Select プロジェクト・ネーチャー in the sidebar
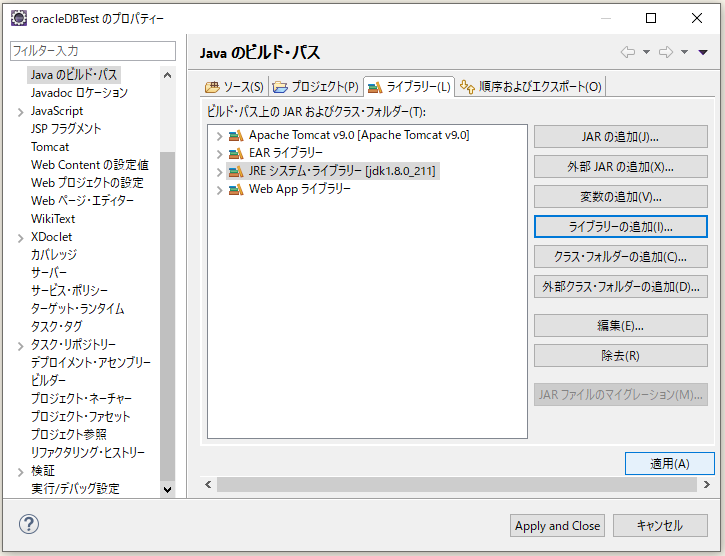 (81, 399)
